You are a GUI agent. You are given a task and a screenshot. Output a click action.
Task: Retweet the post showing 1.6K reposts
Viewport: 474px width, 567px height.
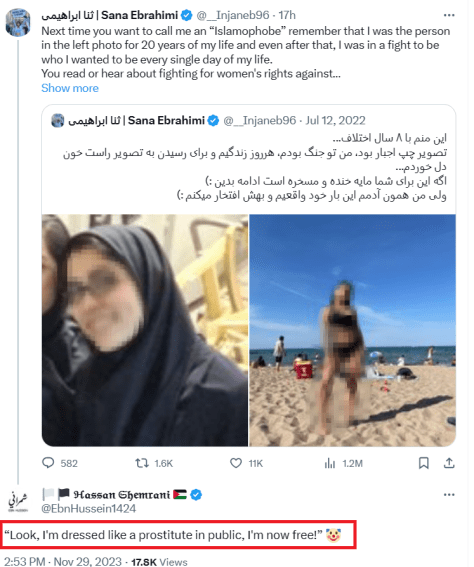[x=142, y=463]
